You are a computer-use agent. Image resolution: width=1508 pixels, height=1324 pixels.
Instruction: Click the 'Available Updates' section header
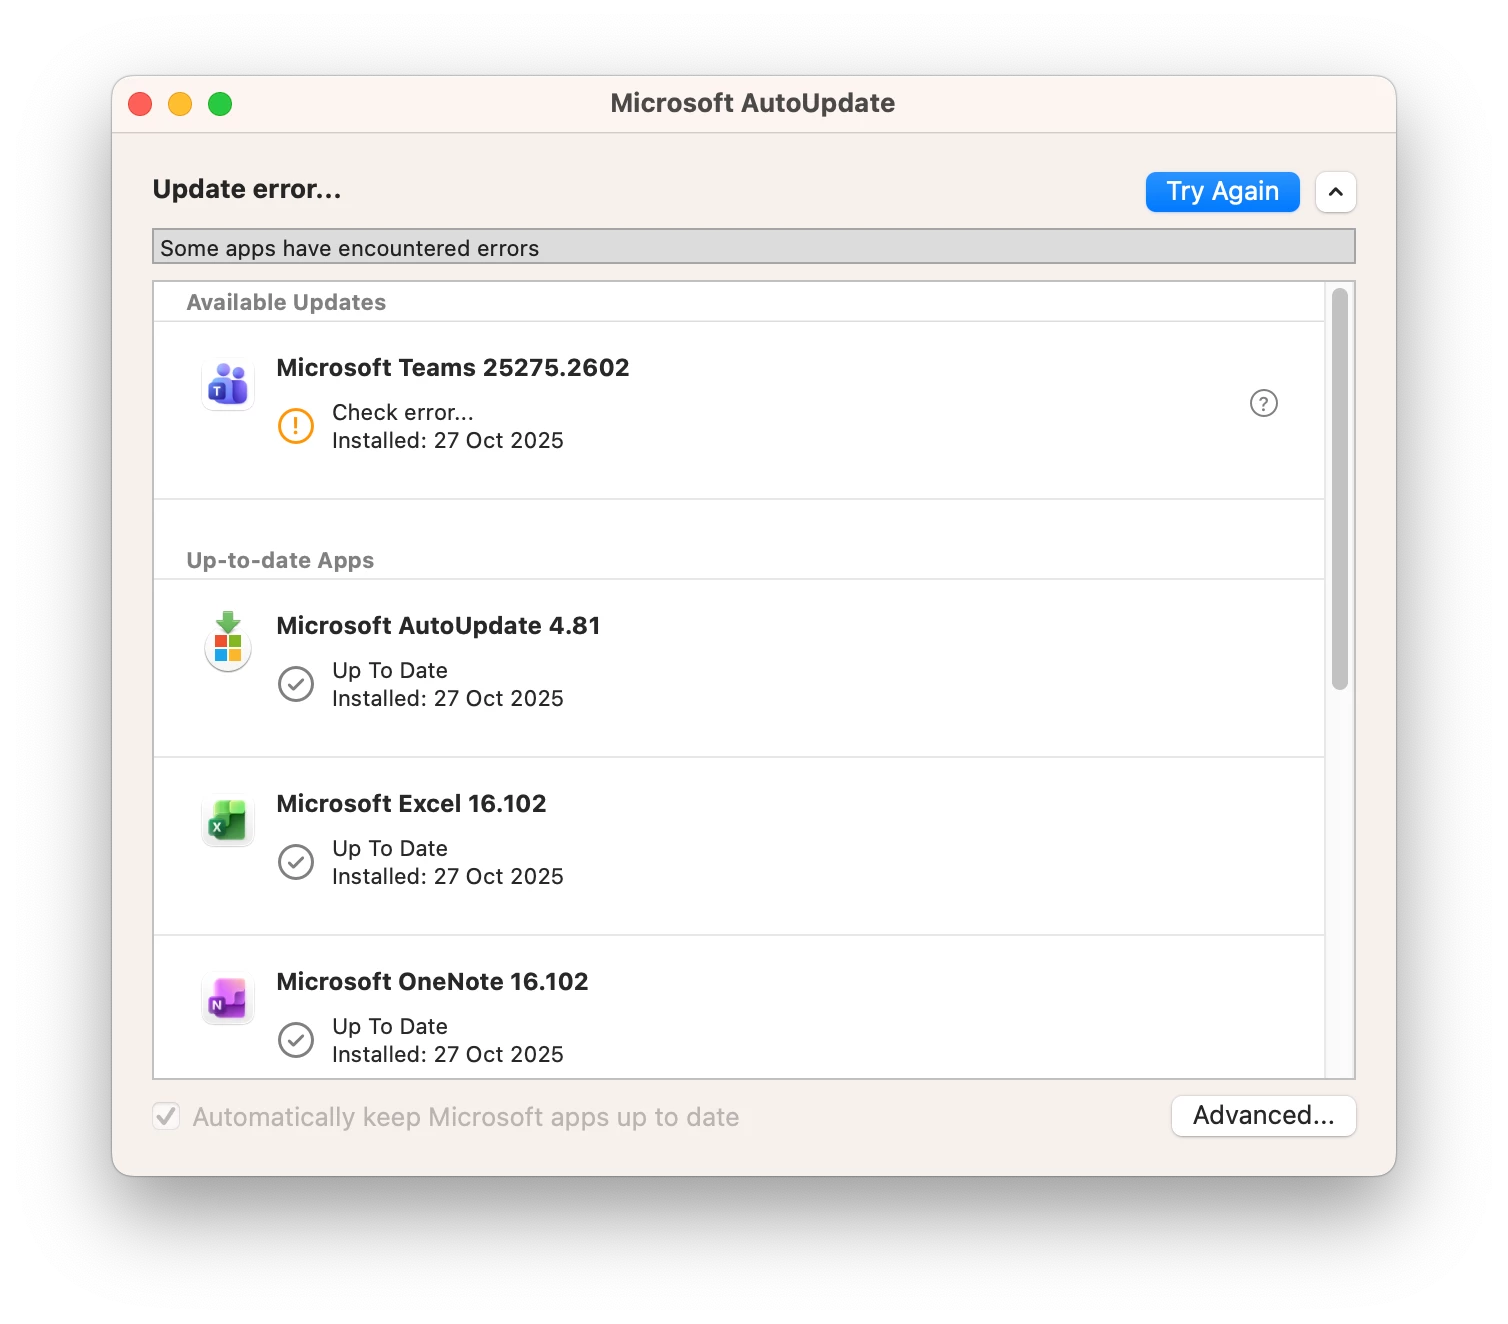click(x=286, y=302)
